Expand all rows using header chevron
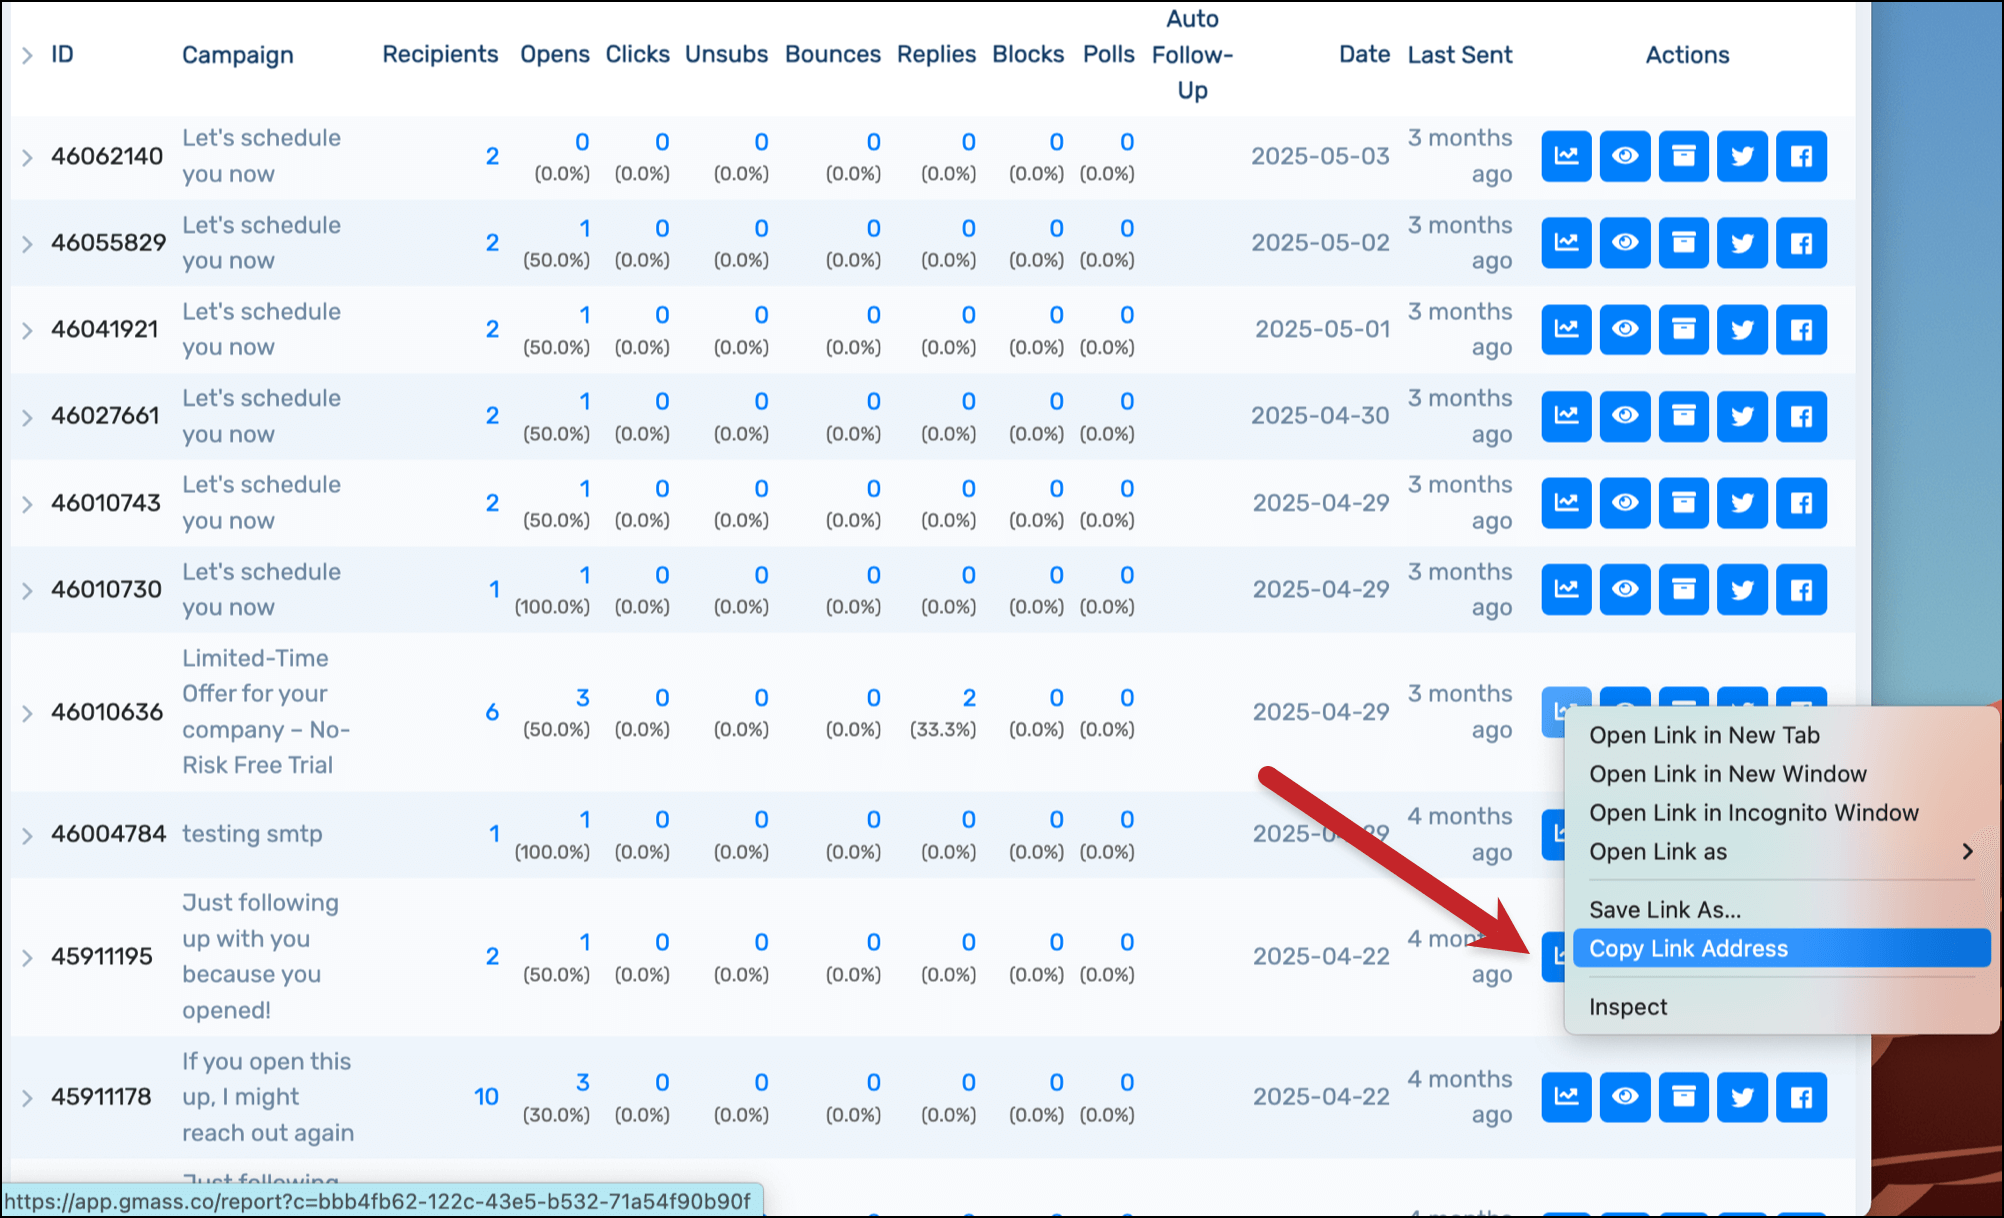The width and height of the screenshot is (2004, 1218). point(27,55)
